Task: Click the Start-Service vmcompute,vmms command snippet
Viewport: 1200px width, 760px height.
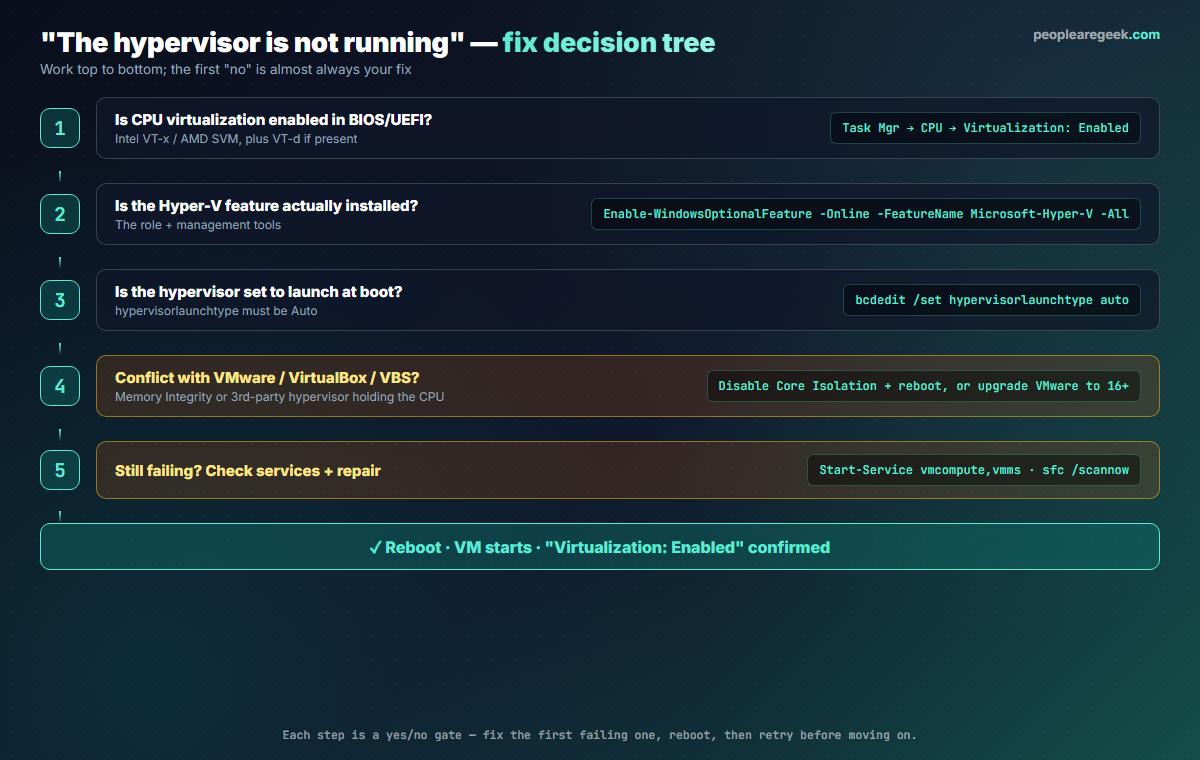Action: [974, 470]
